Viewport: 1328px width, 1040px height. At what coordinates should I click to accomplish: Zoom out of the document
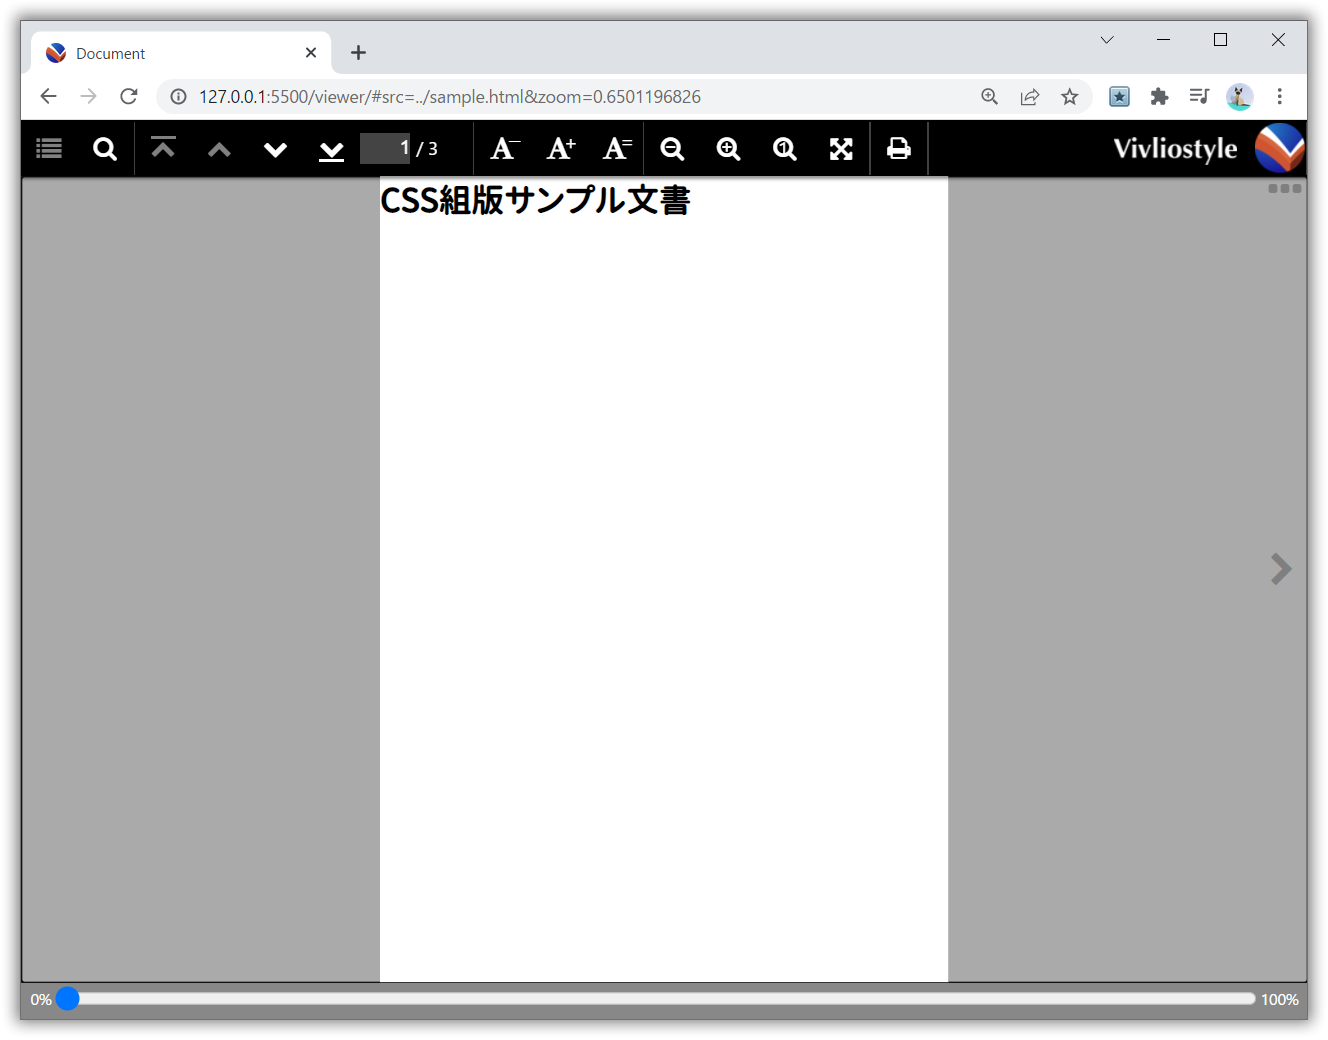coord(672,148)
